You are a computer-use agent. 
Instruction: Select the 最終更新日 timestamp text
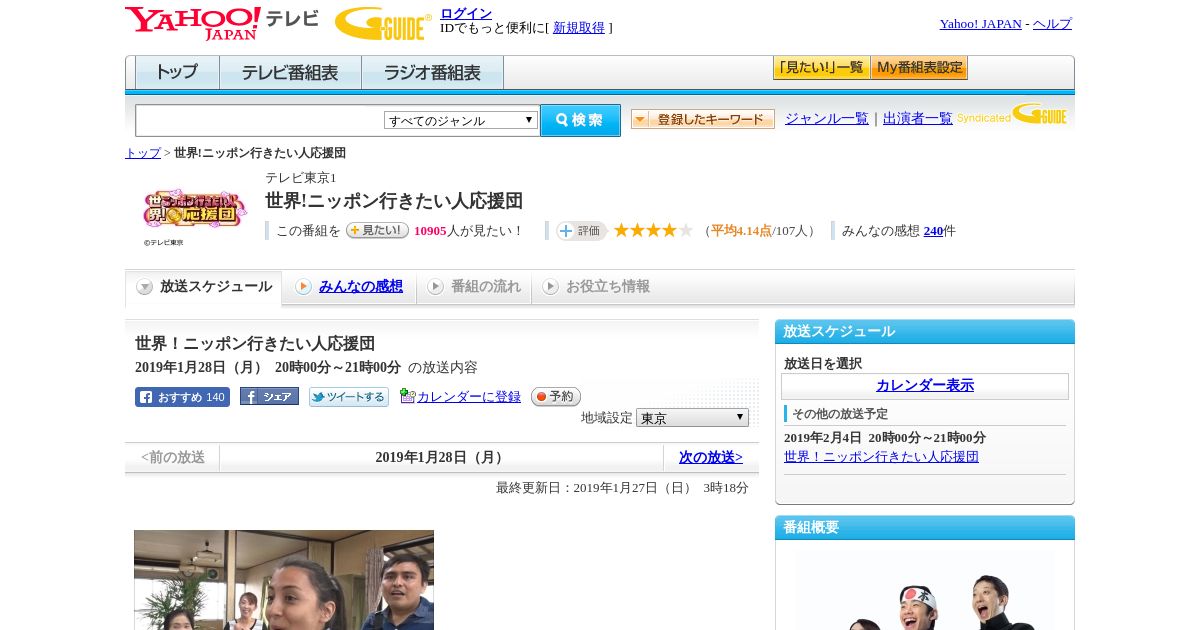[622, 488]
